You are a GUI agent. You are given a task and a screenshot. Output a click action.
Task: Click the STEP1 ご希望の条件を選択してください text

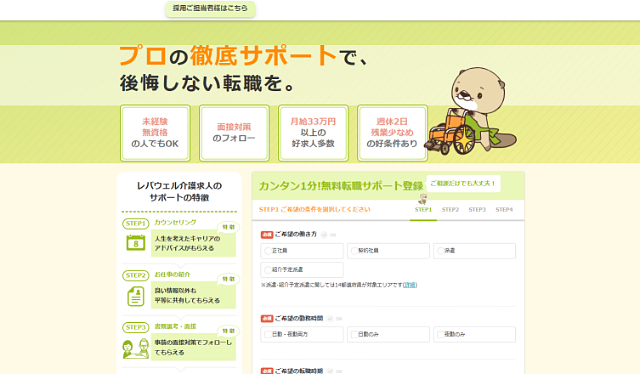315,209
